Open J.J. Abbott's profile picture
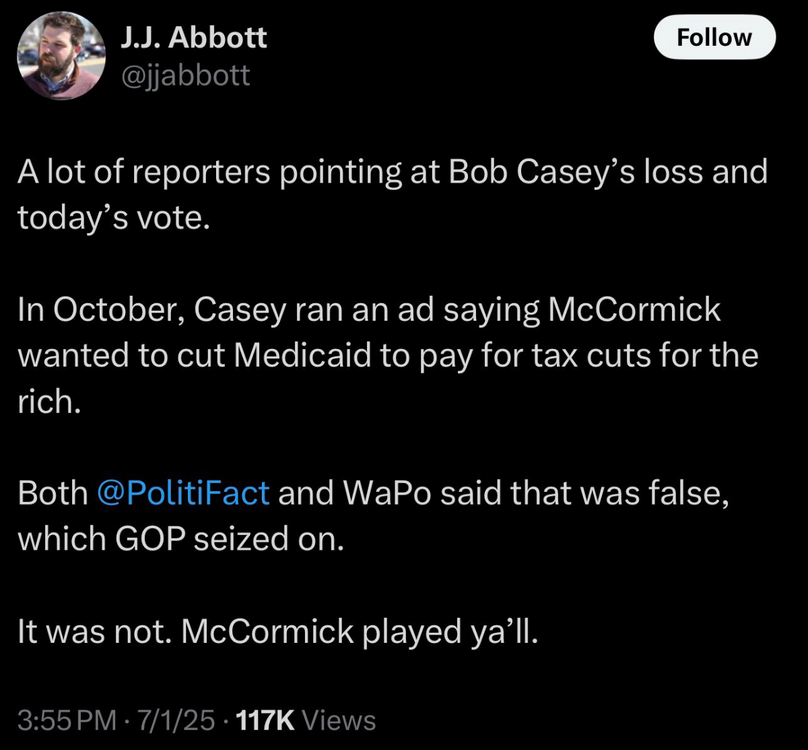Viewport: 808px width, 750px height. [x=60, y=56]
